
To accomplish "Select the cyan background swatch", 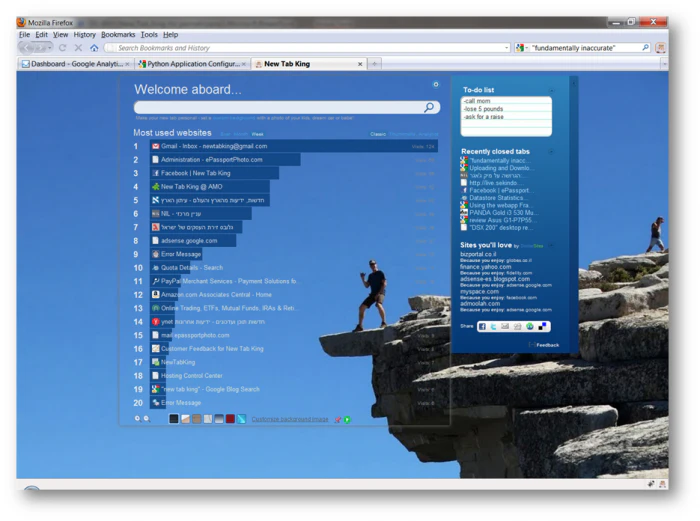I will pos(241,419).
